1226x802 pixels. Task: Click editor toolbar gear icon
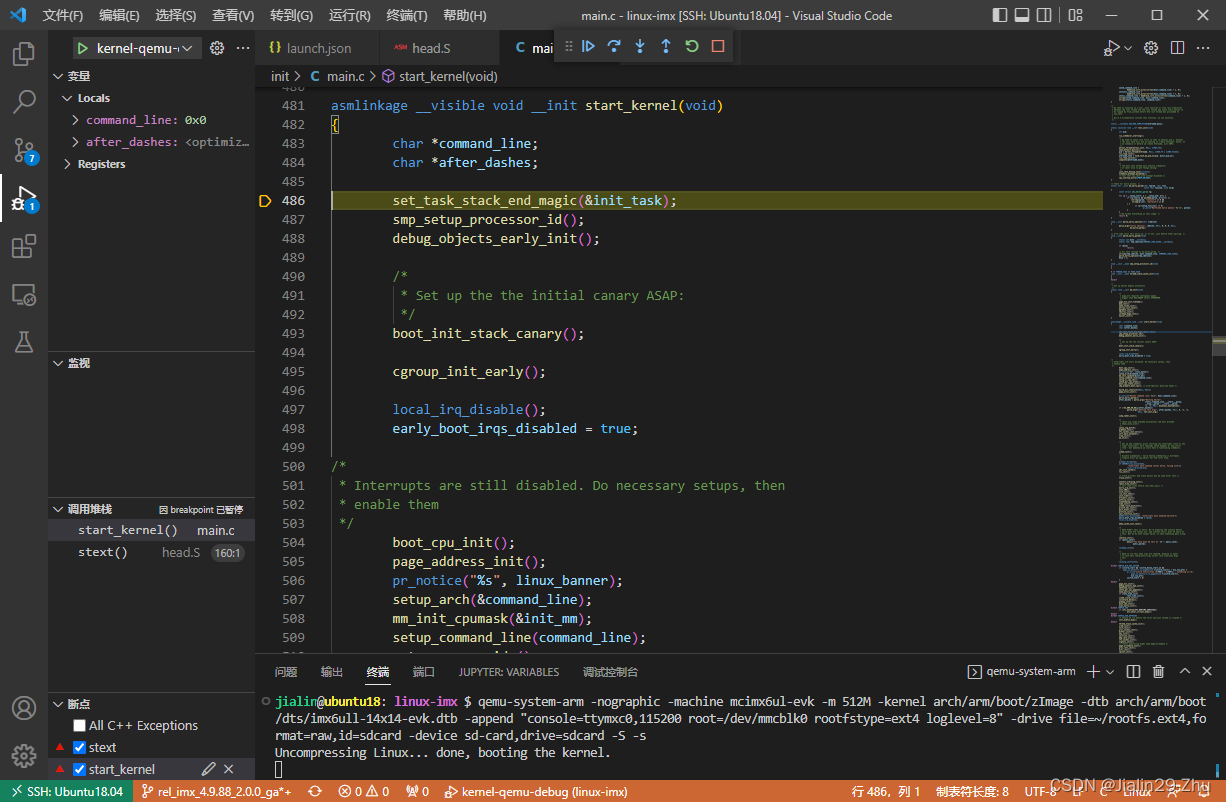click(1151, 48)
